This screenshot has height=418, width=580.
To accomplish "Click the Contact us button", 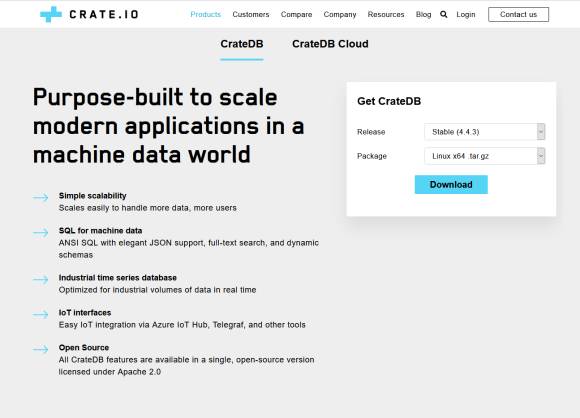I will (518, 14).
